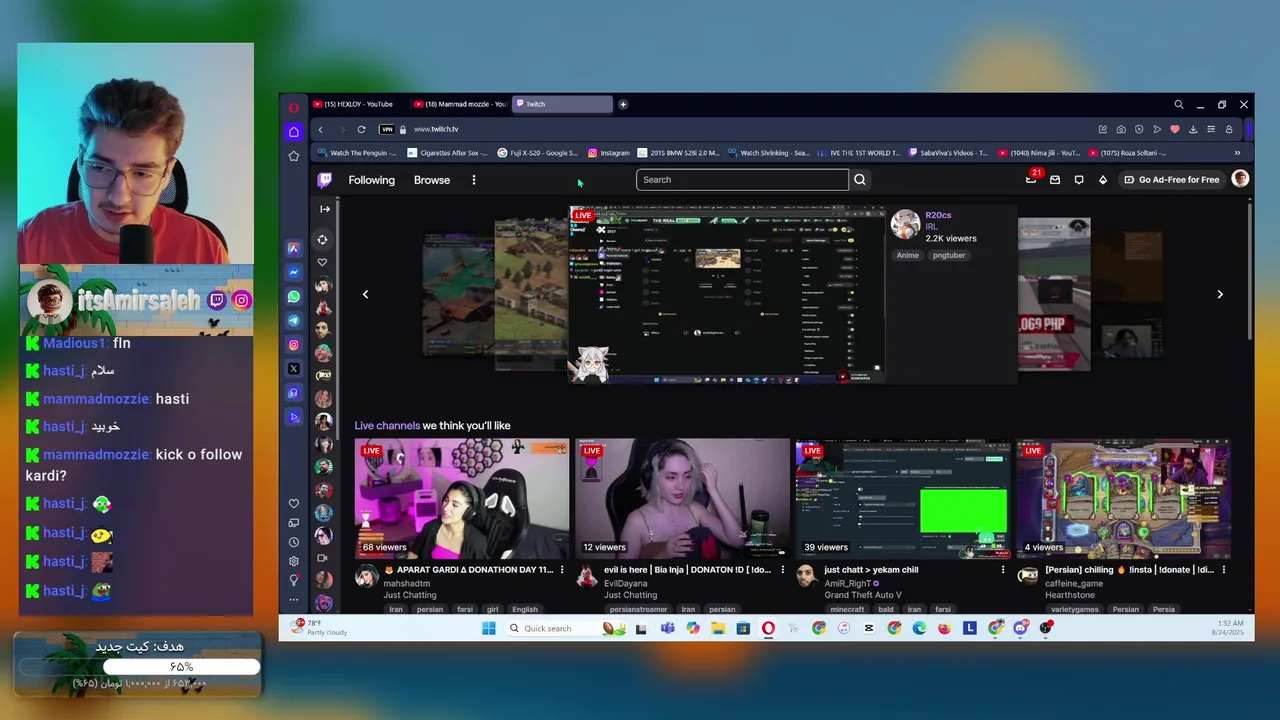Viewport: 1280px width, 720px height.
Task: Take a snapshot with camera toolbar icon
Action: click(x=1121, y=129)
